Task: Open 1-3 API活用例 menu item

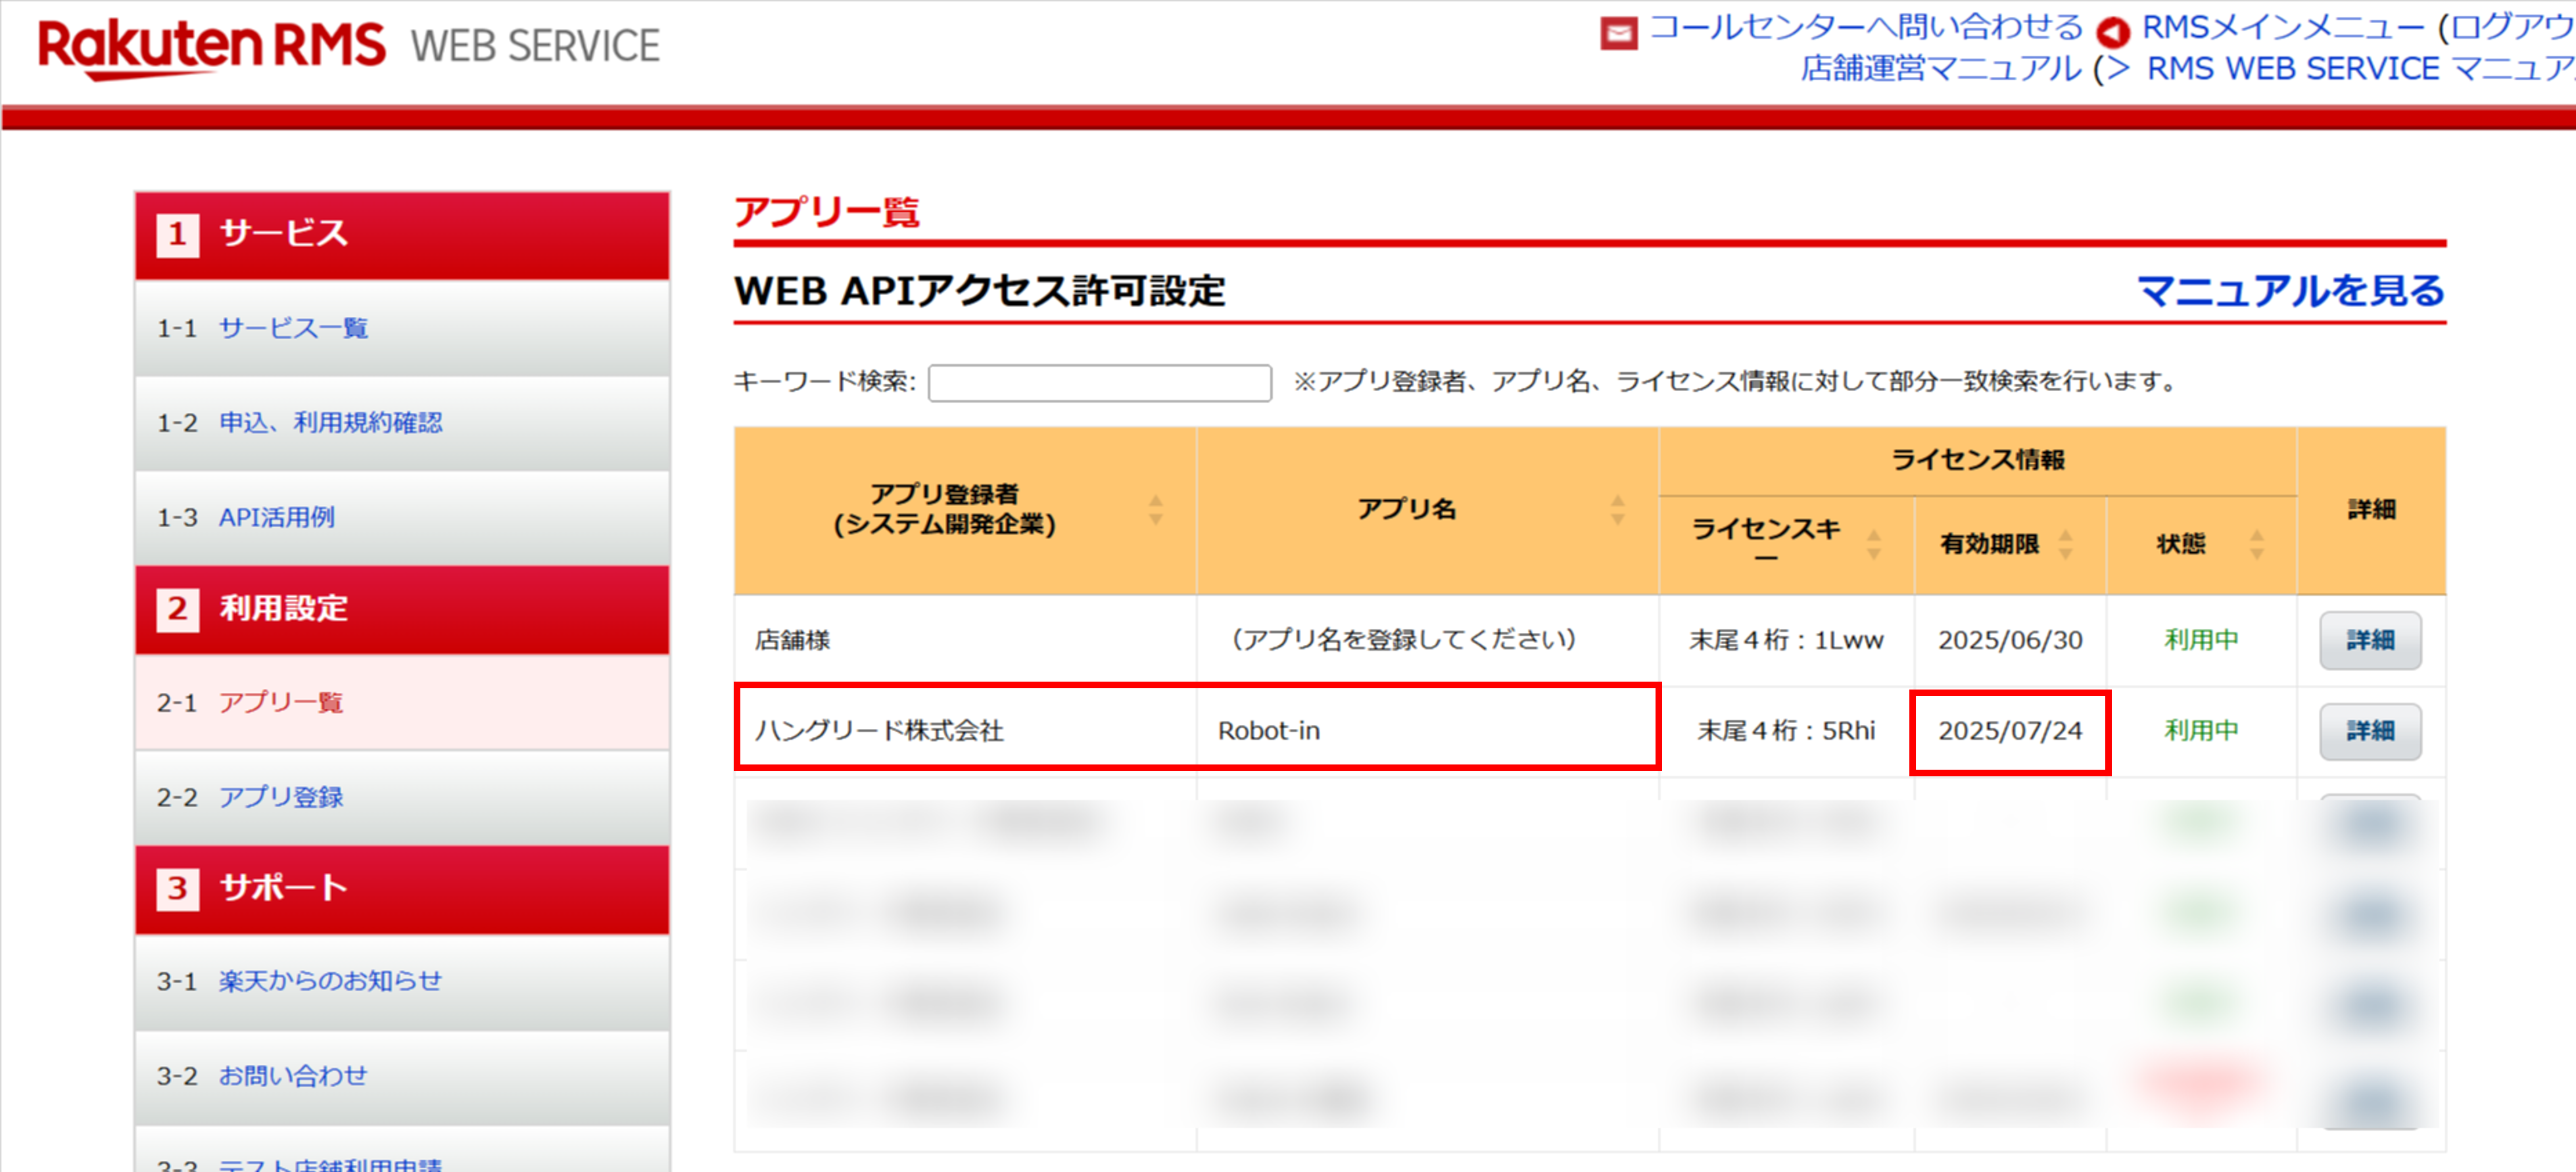Action: click(402, 518)
